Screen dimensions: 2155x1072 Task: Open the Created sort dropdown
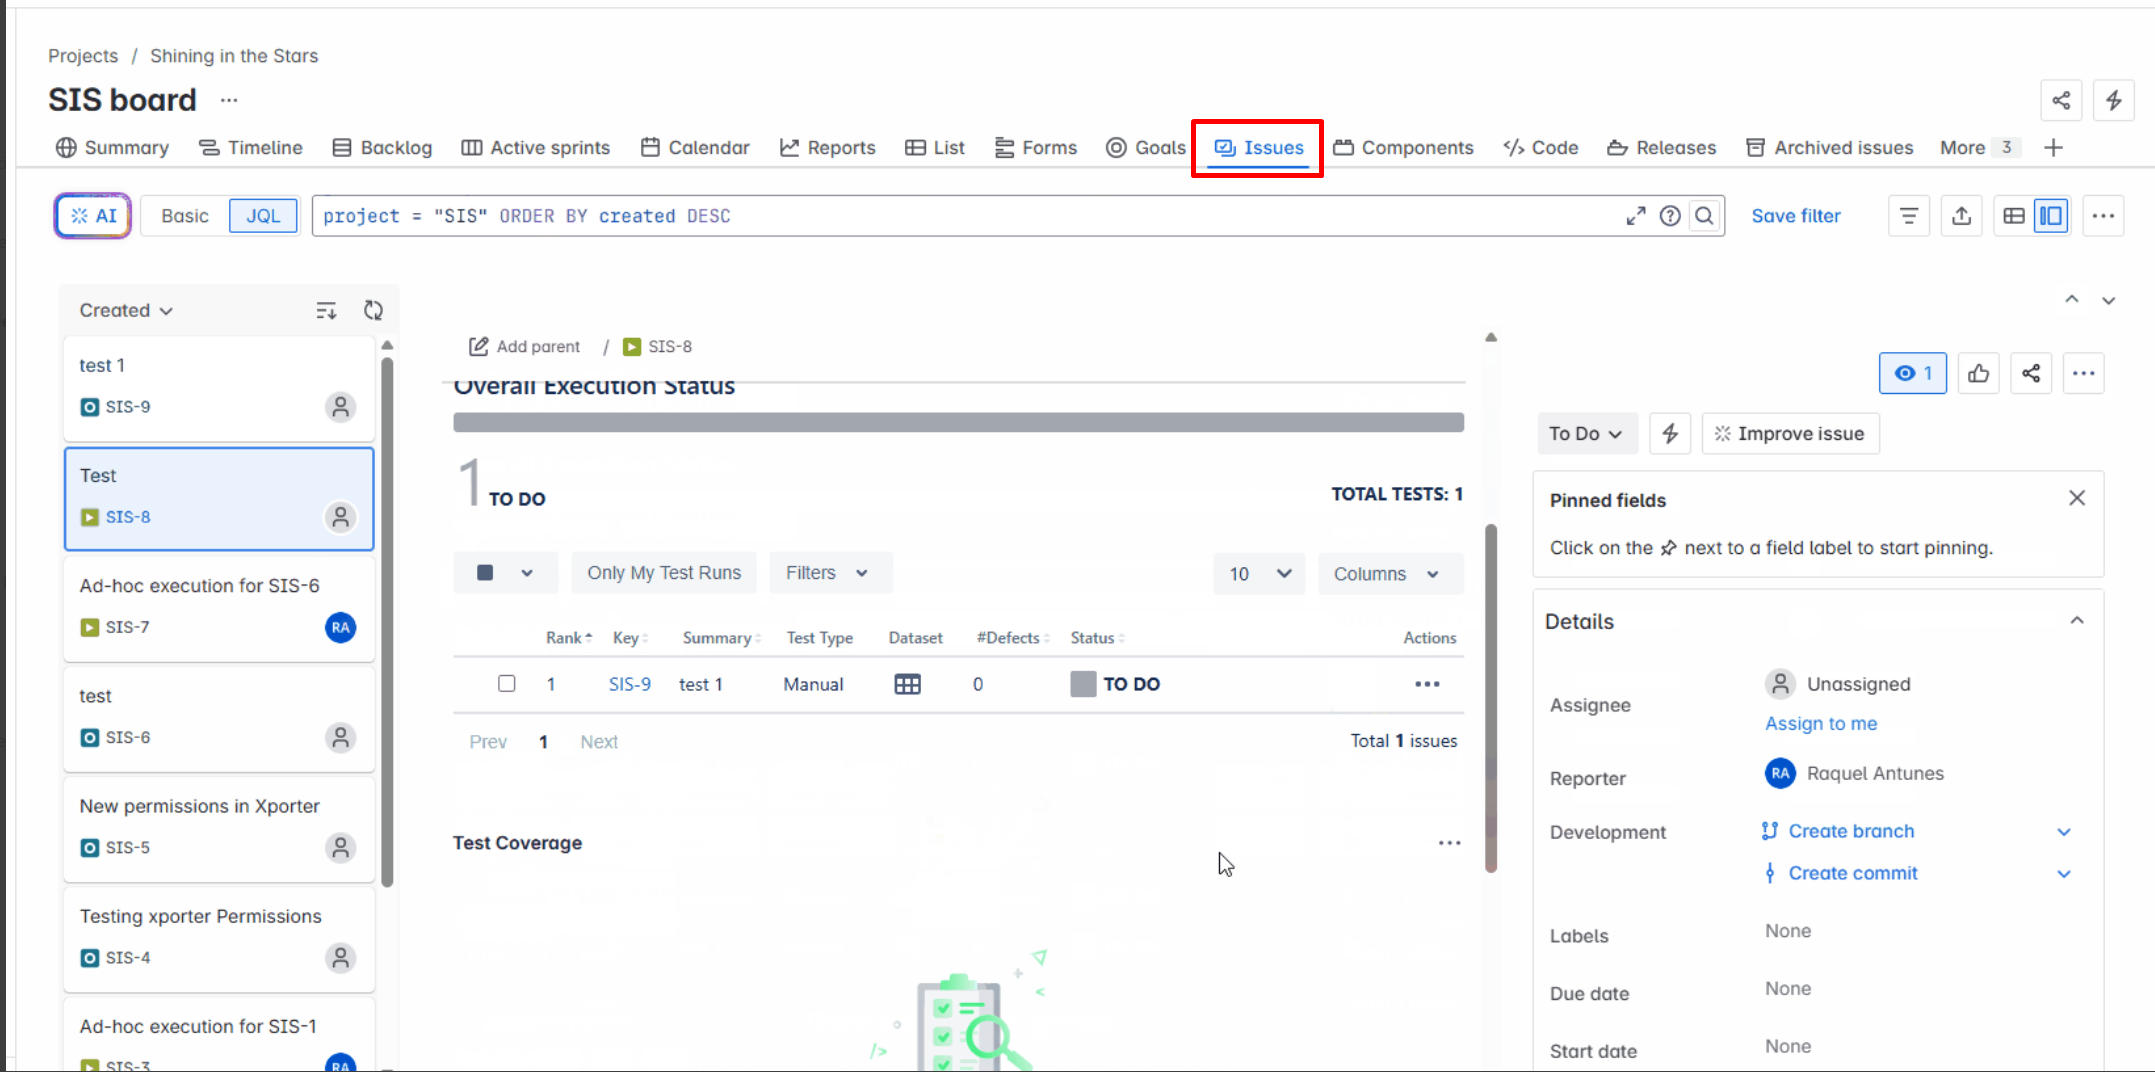[x=126, y=311]
